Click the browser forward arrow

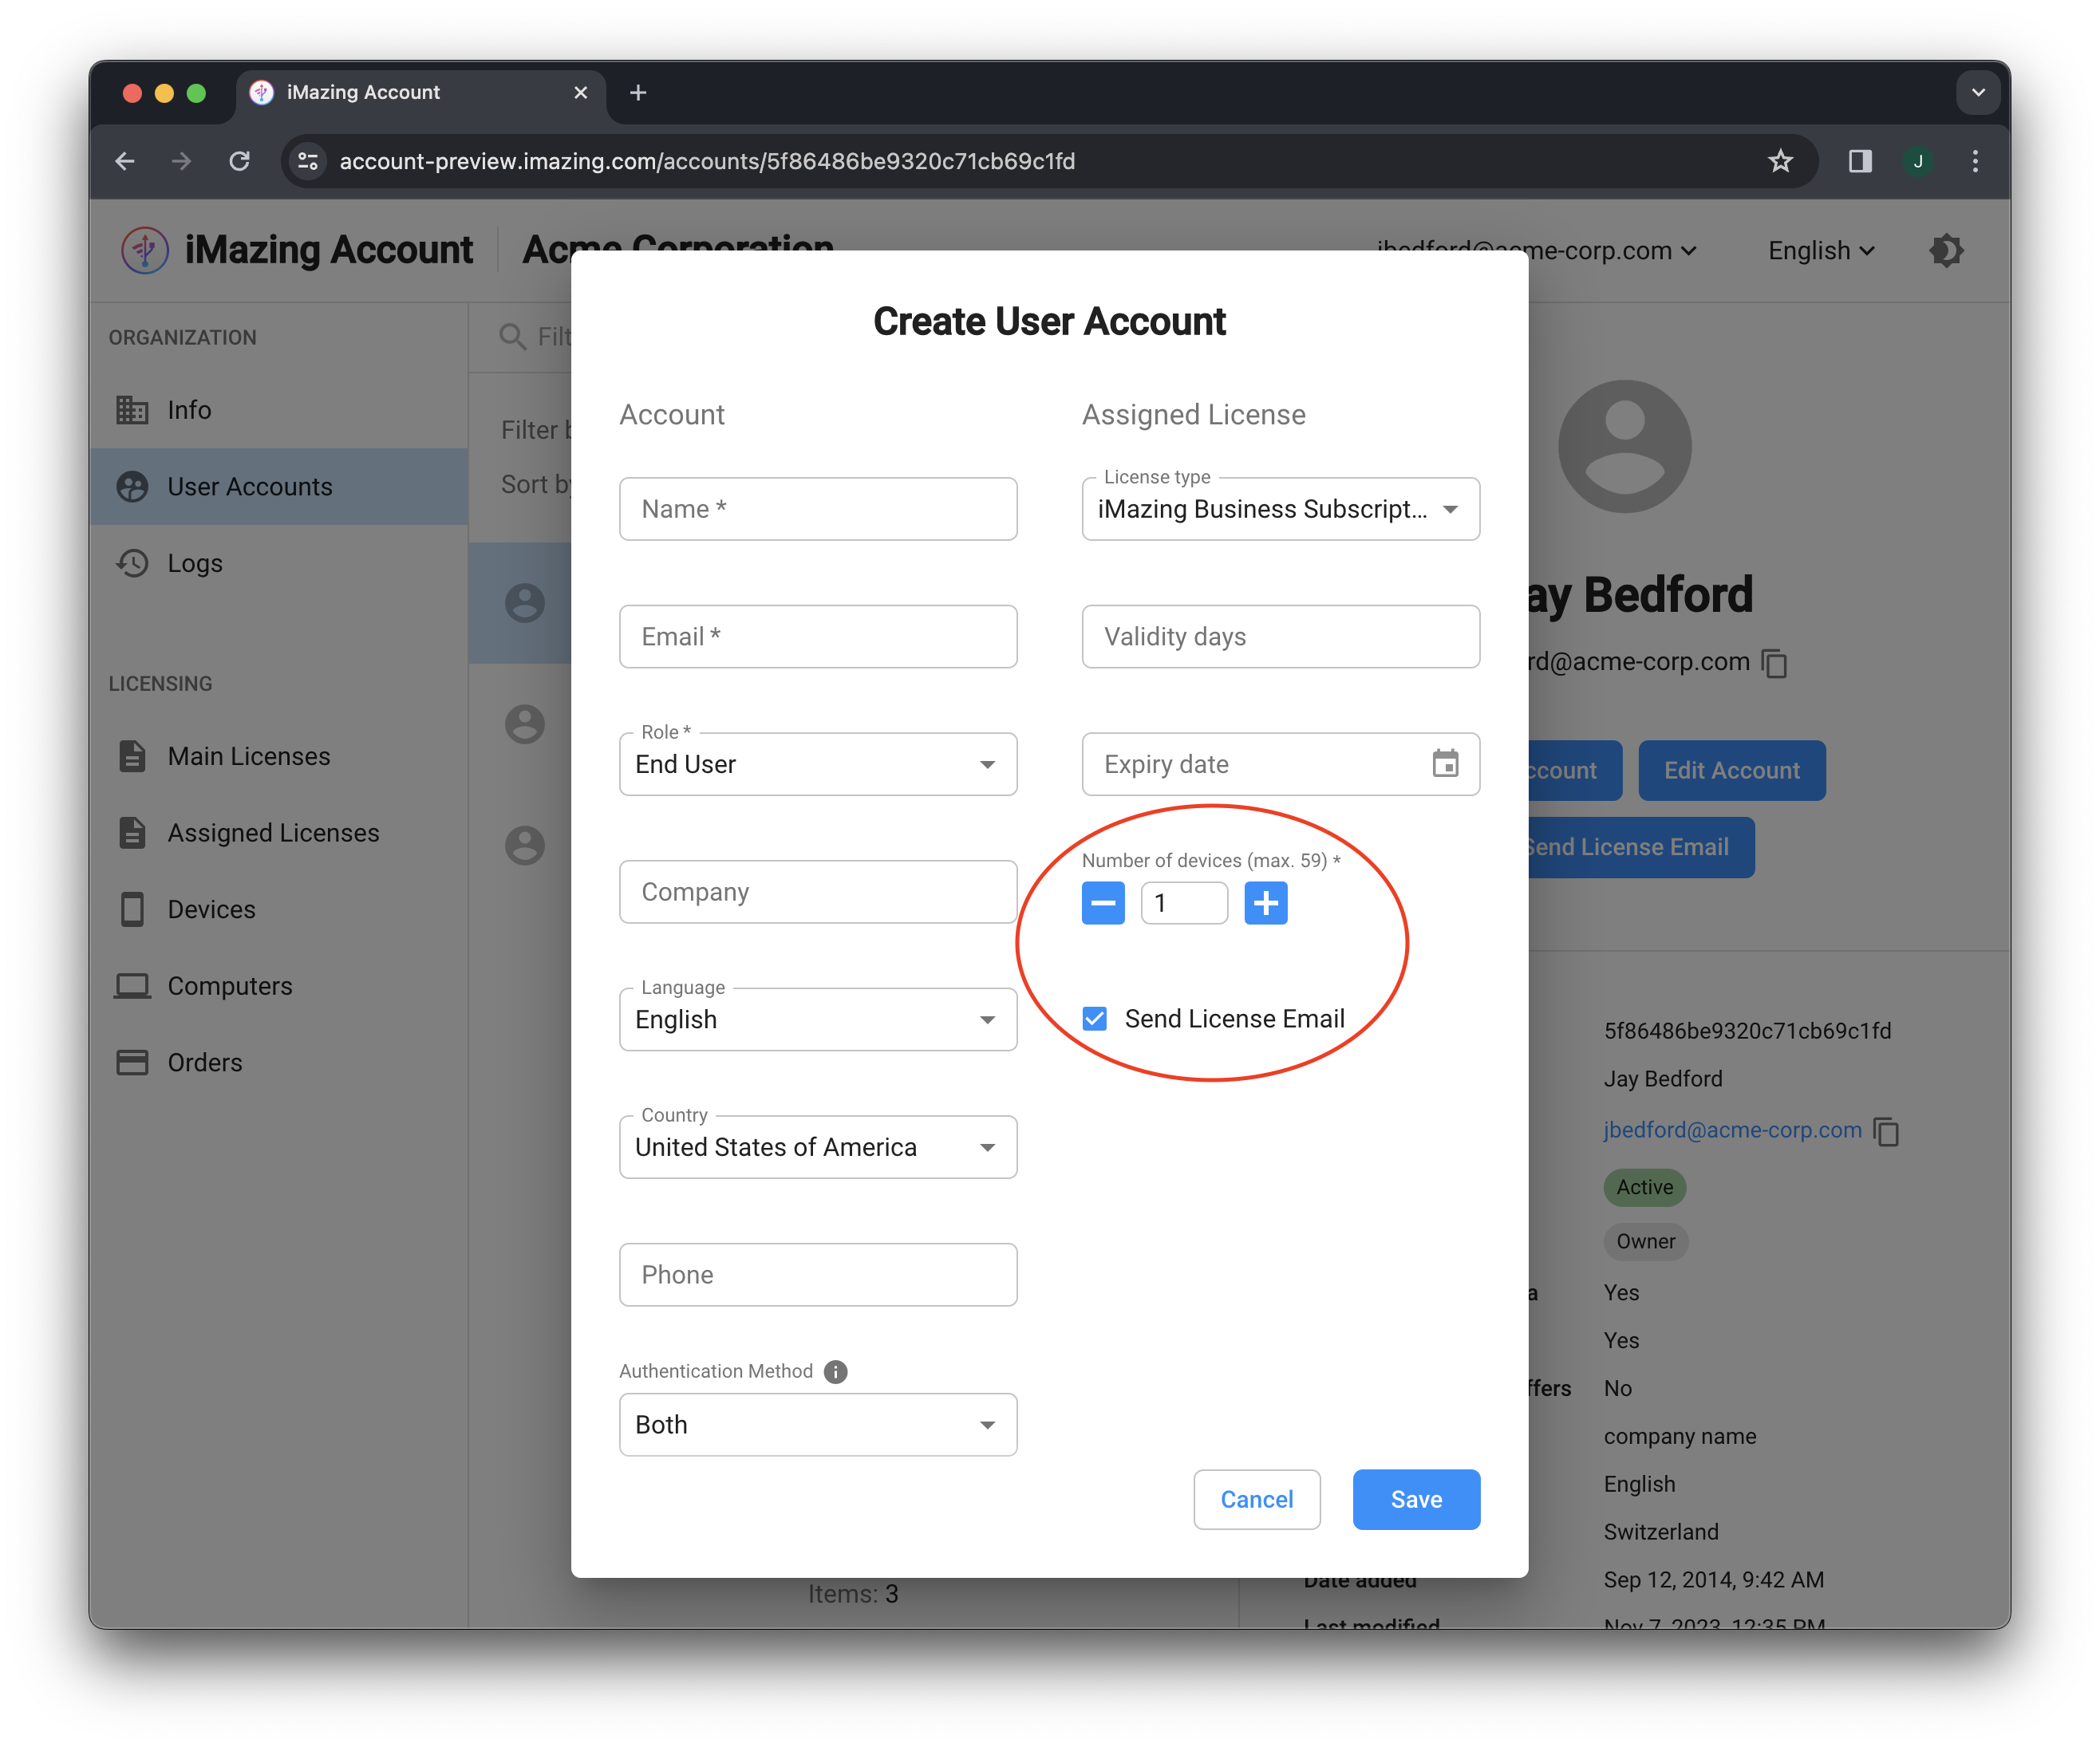tap(181, 161)
